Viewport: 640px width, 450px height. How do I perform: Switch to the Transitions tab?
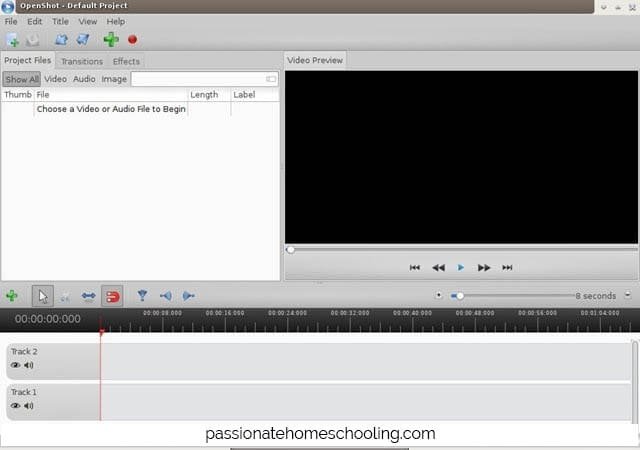[82, 61]
